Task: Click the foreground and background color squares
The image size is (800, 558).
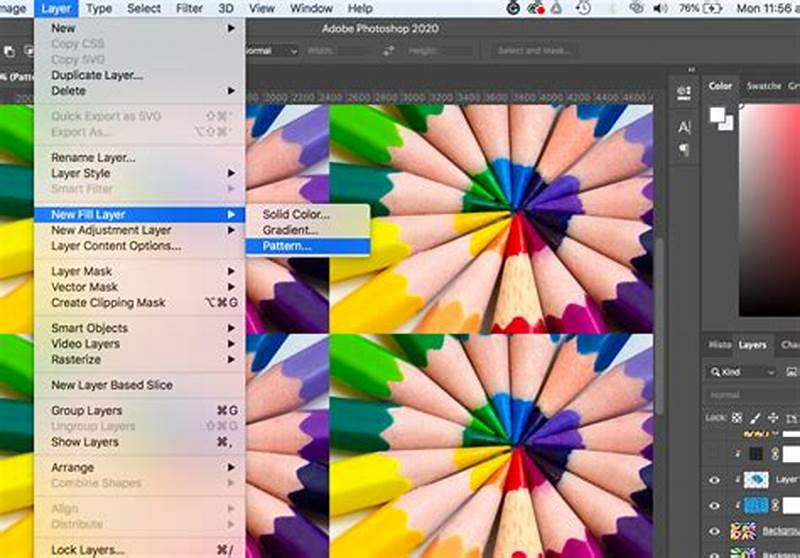Action: pos(721,118)
